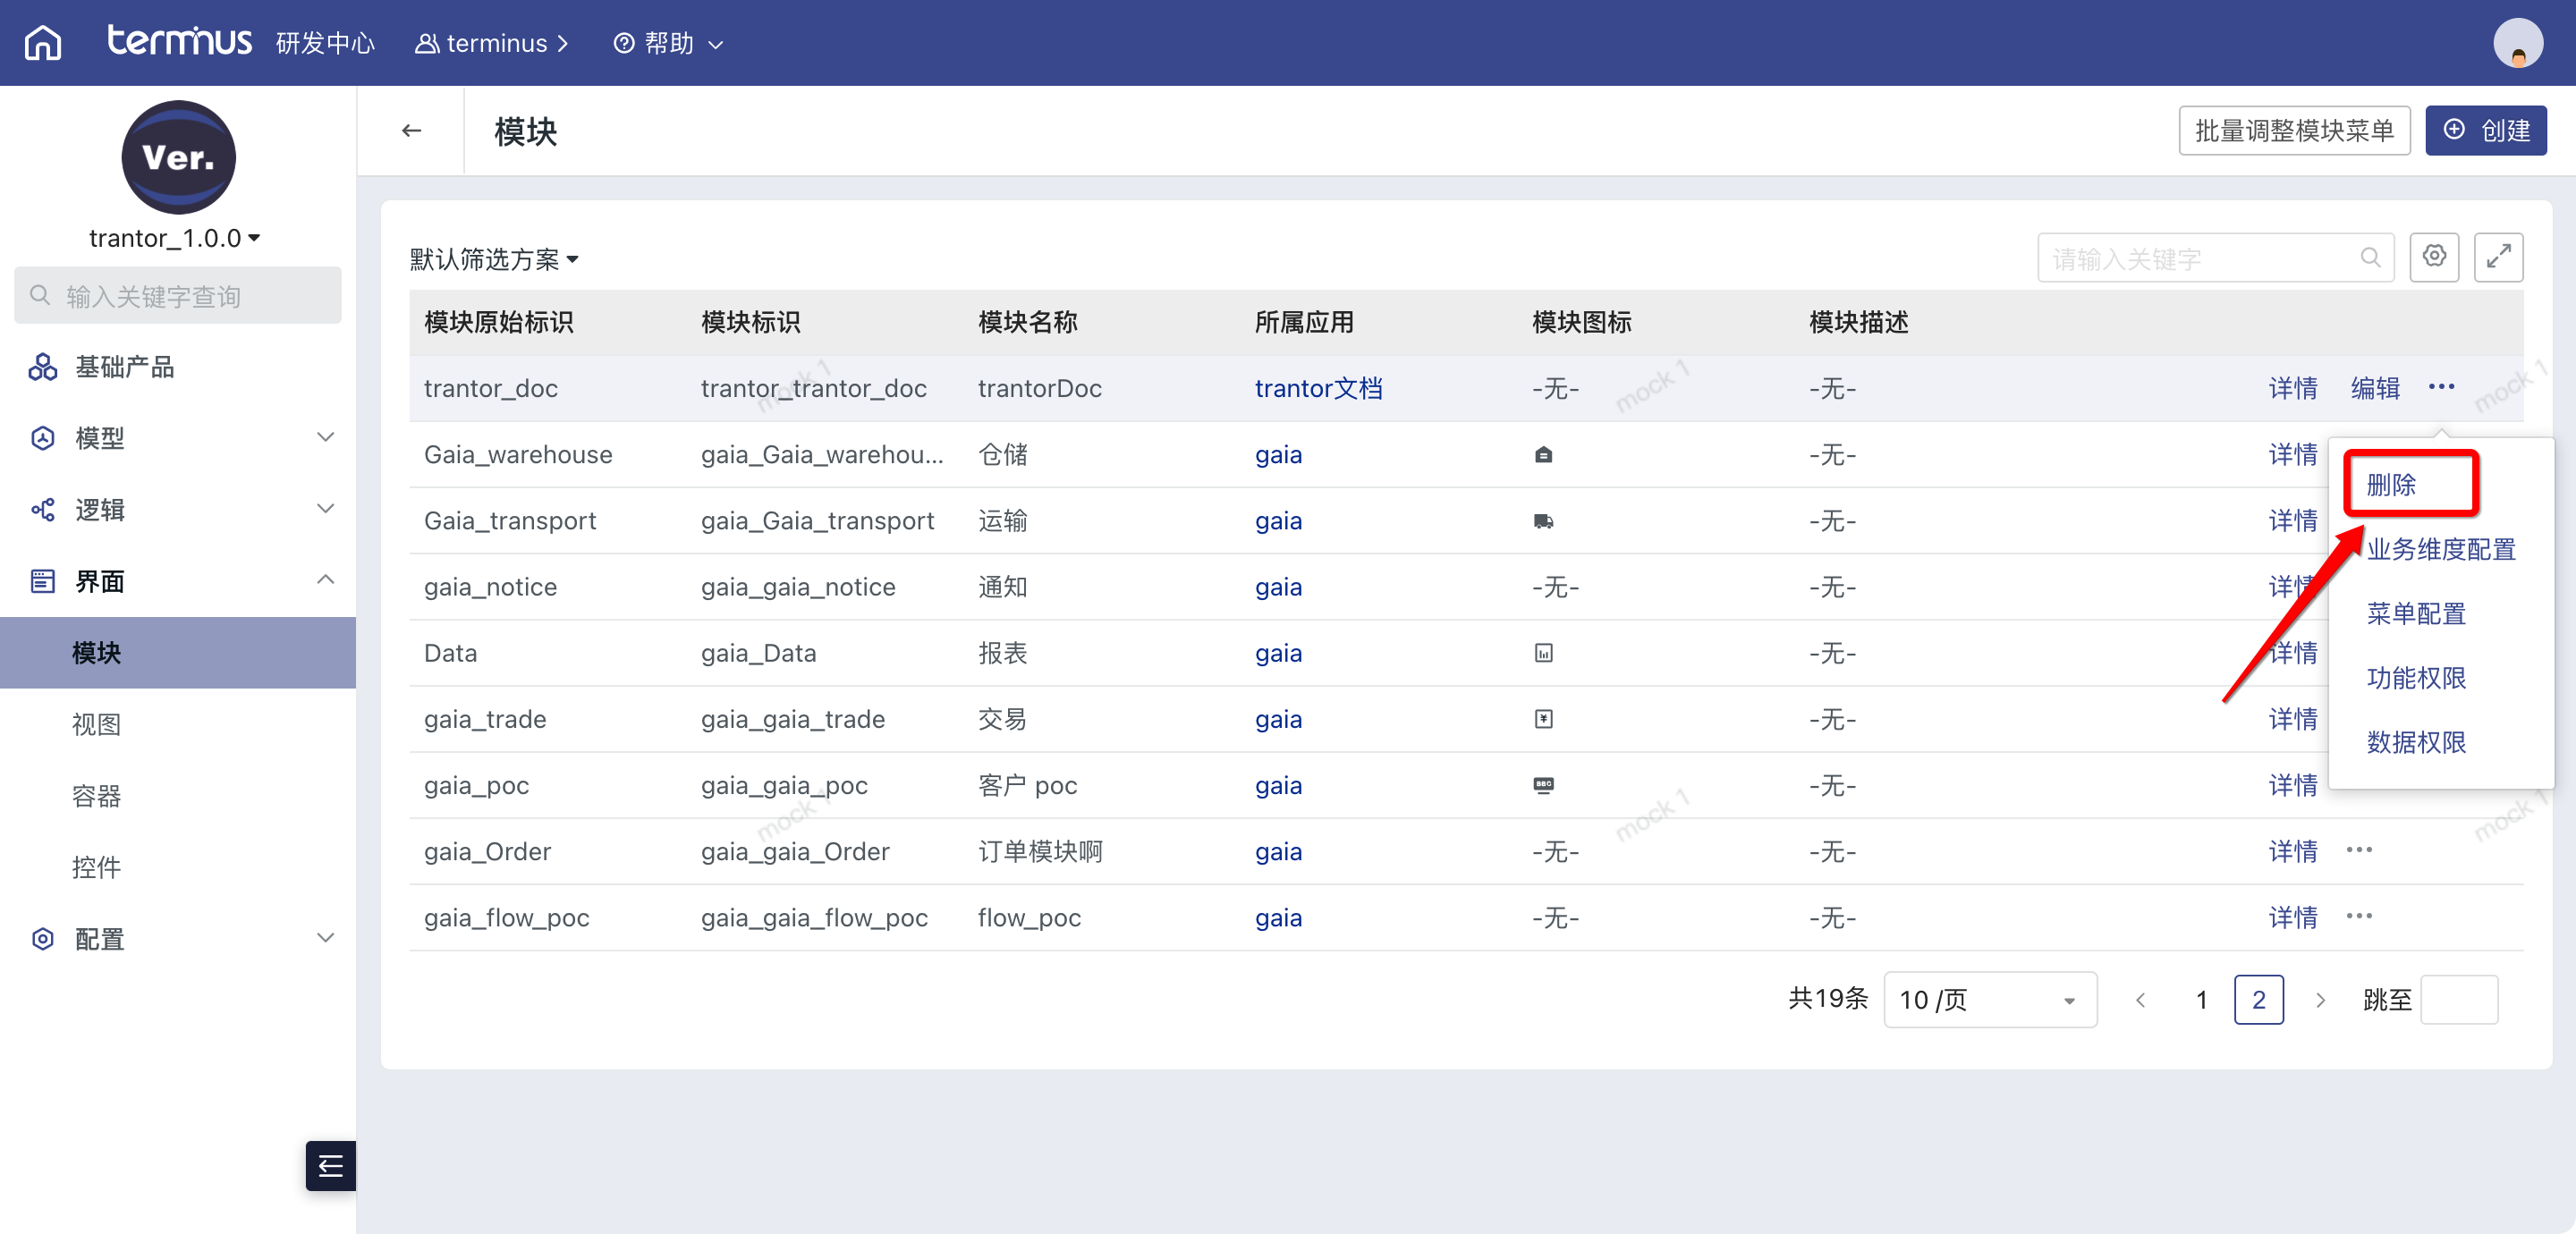This screenshot has width=2576, height=1234.
Task: Click the 跳至 page number input
Action: tap(2459, 999)
